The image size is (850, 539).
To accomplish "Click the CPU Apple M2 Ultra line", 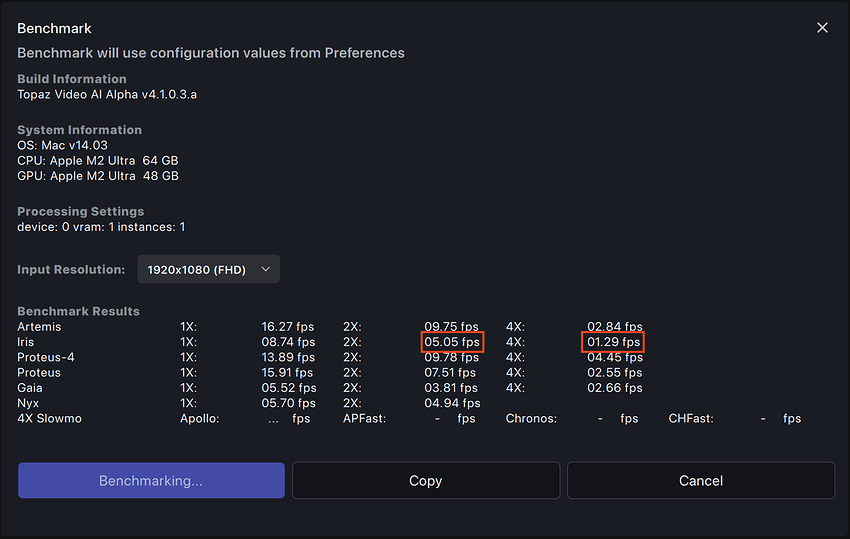I will click(98, 160).
